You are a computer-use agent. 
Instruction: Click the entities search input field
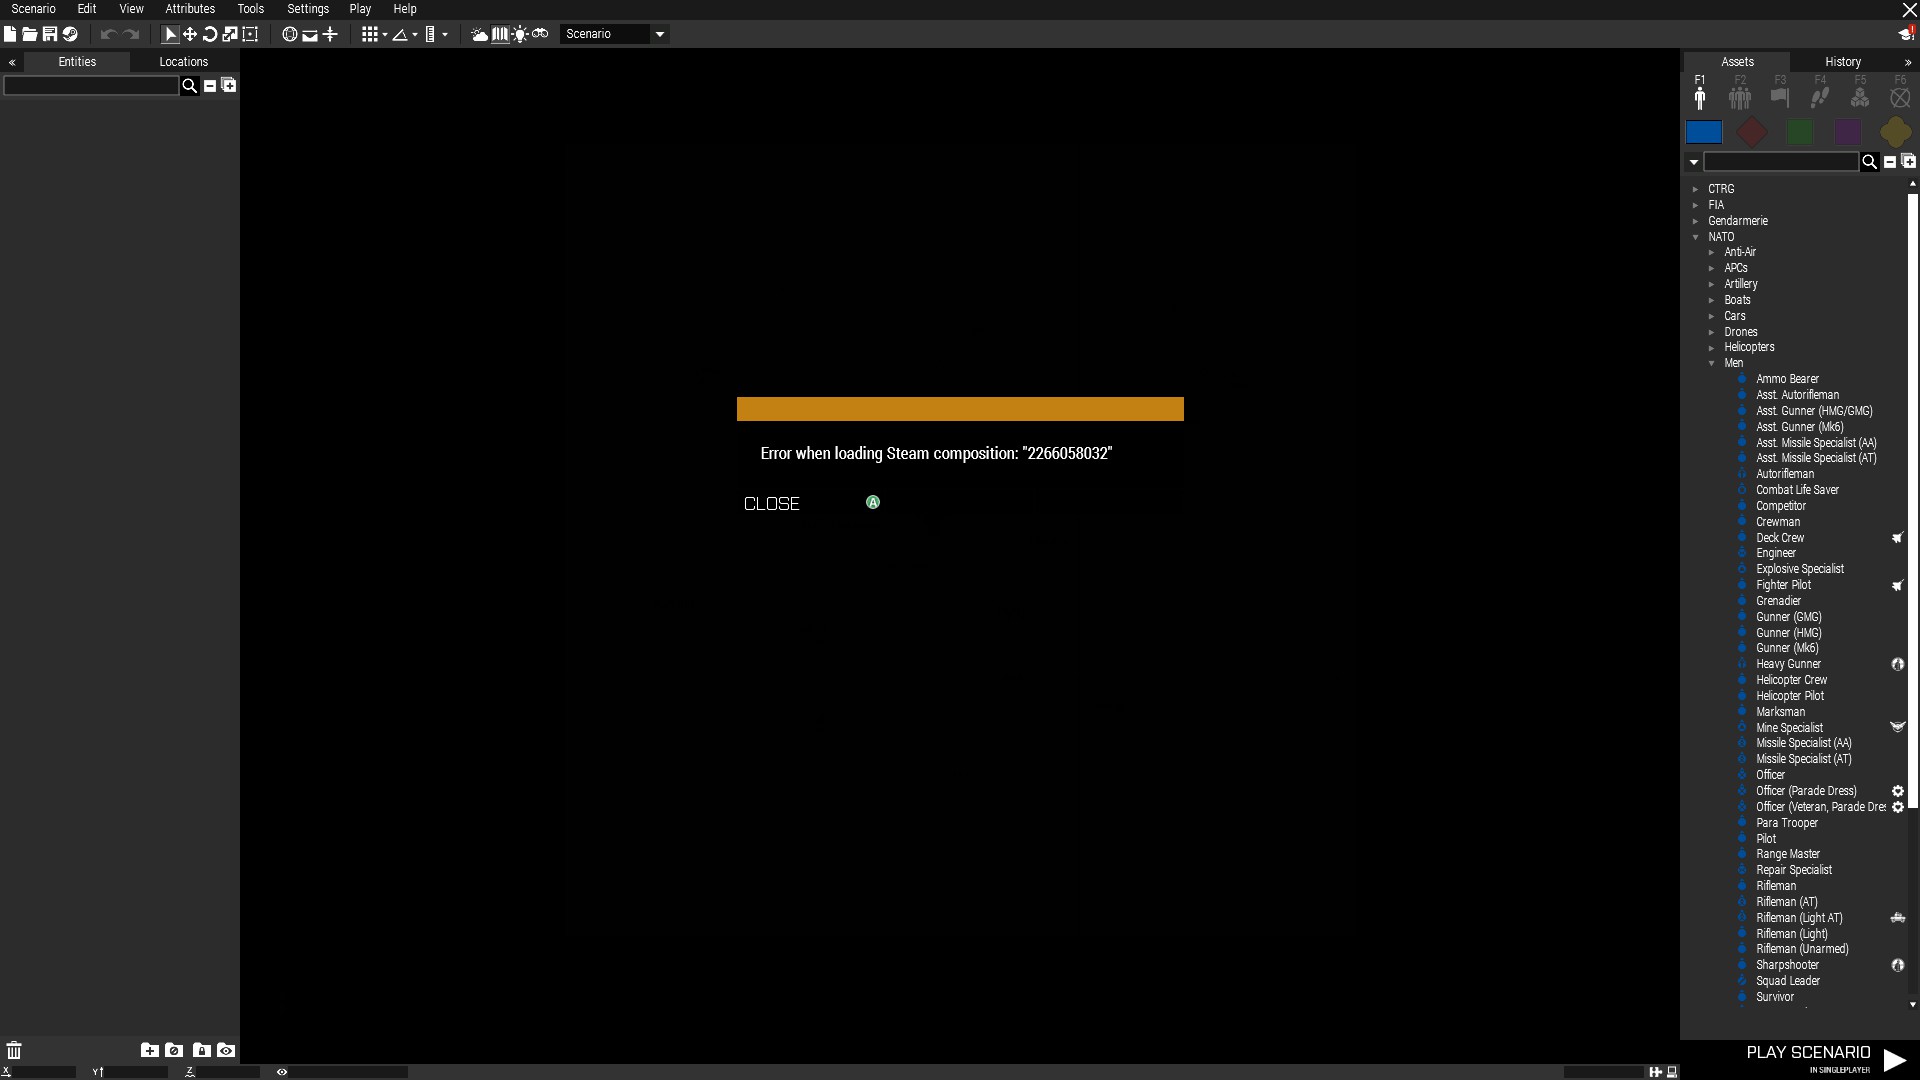91,86
